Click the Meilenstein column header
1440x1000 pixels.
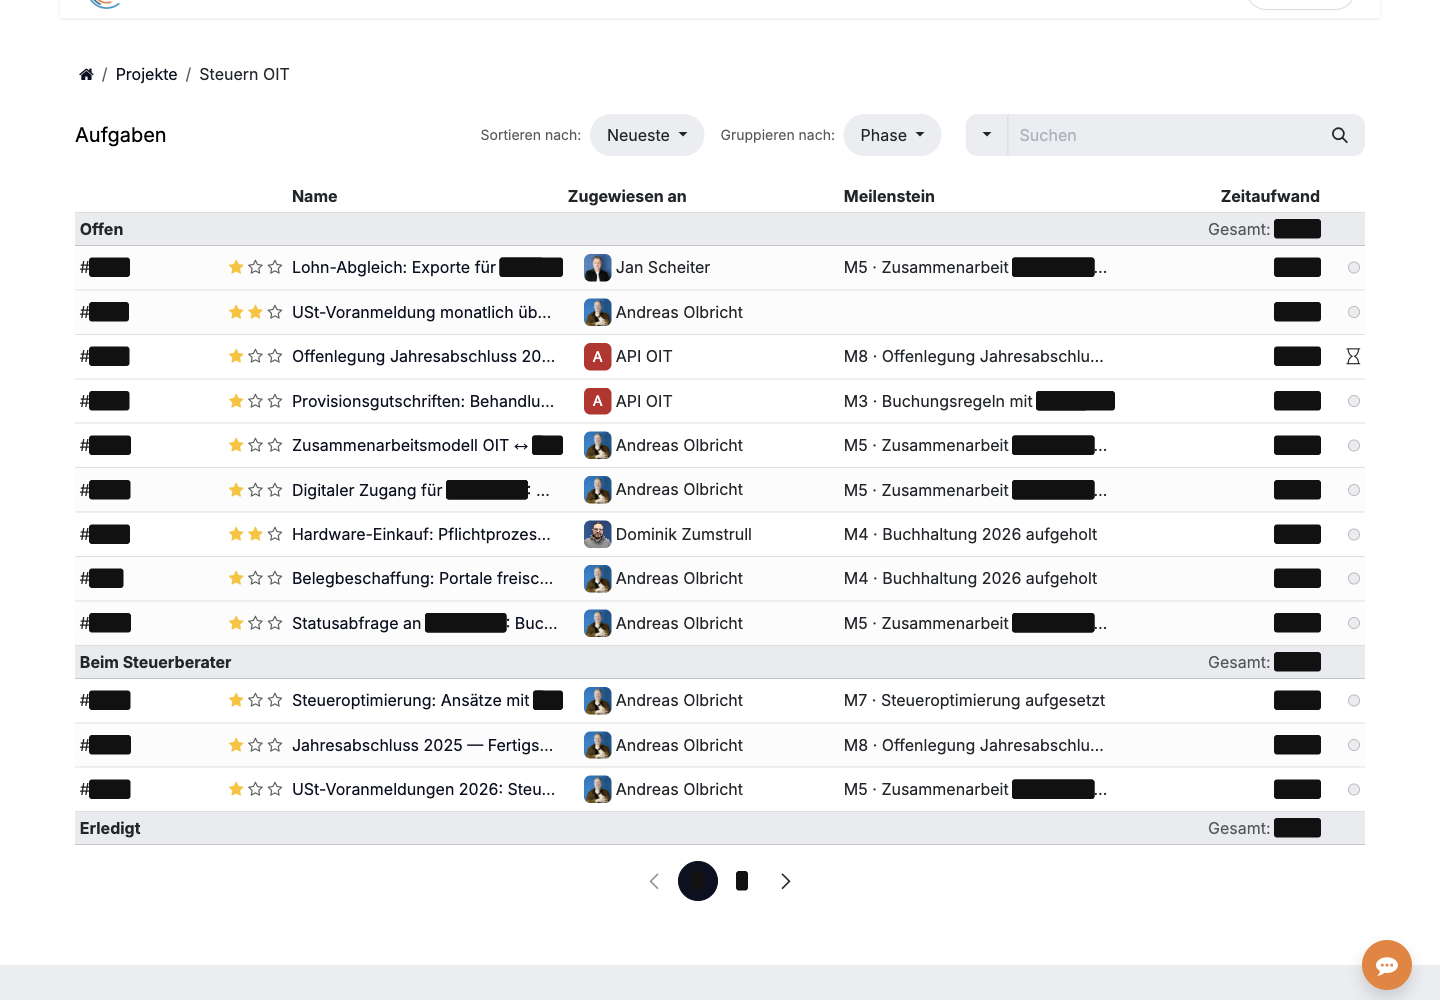click(x=889, y=196)
